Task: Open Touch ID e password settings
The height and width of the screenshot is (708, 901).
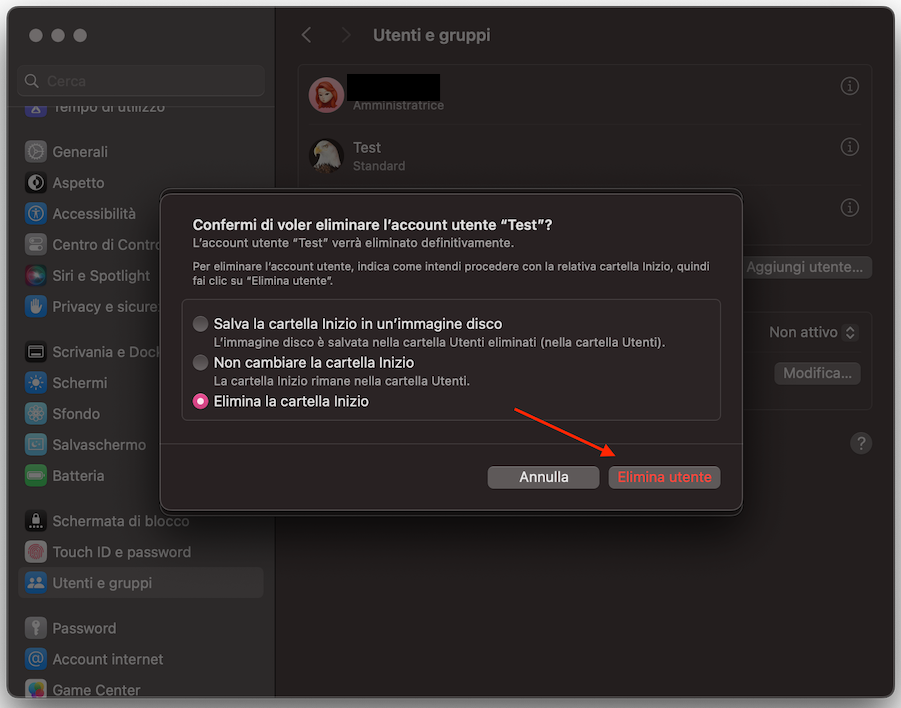Action: (35, 551)
